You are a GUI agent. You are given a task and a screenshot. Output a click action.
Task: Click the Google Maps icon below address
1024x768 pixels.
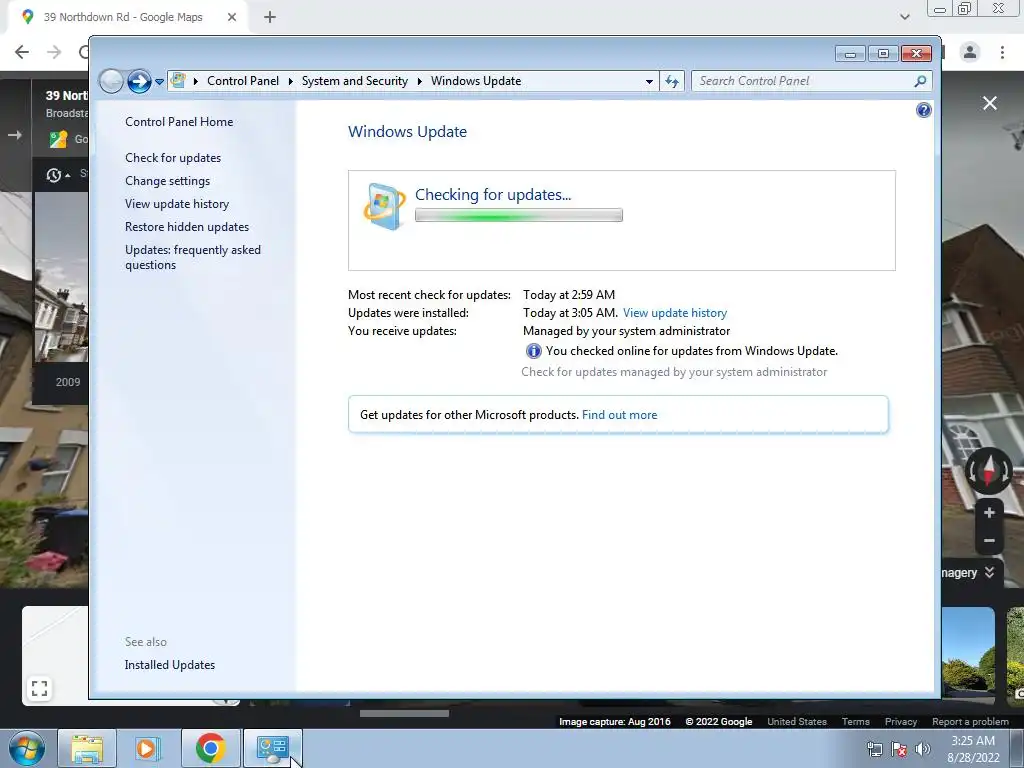58,139
